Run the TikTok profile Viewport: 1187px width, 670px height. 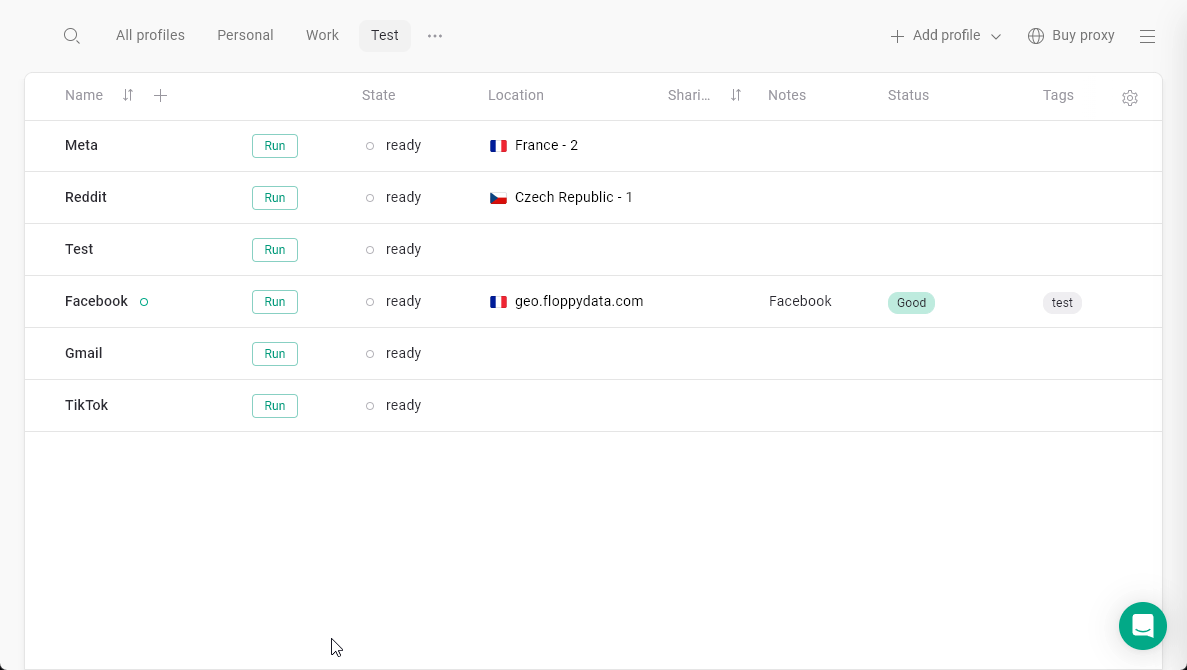275,406
